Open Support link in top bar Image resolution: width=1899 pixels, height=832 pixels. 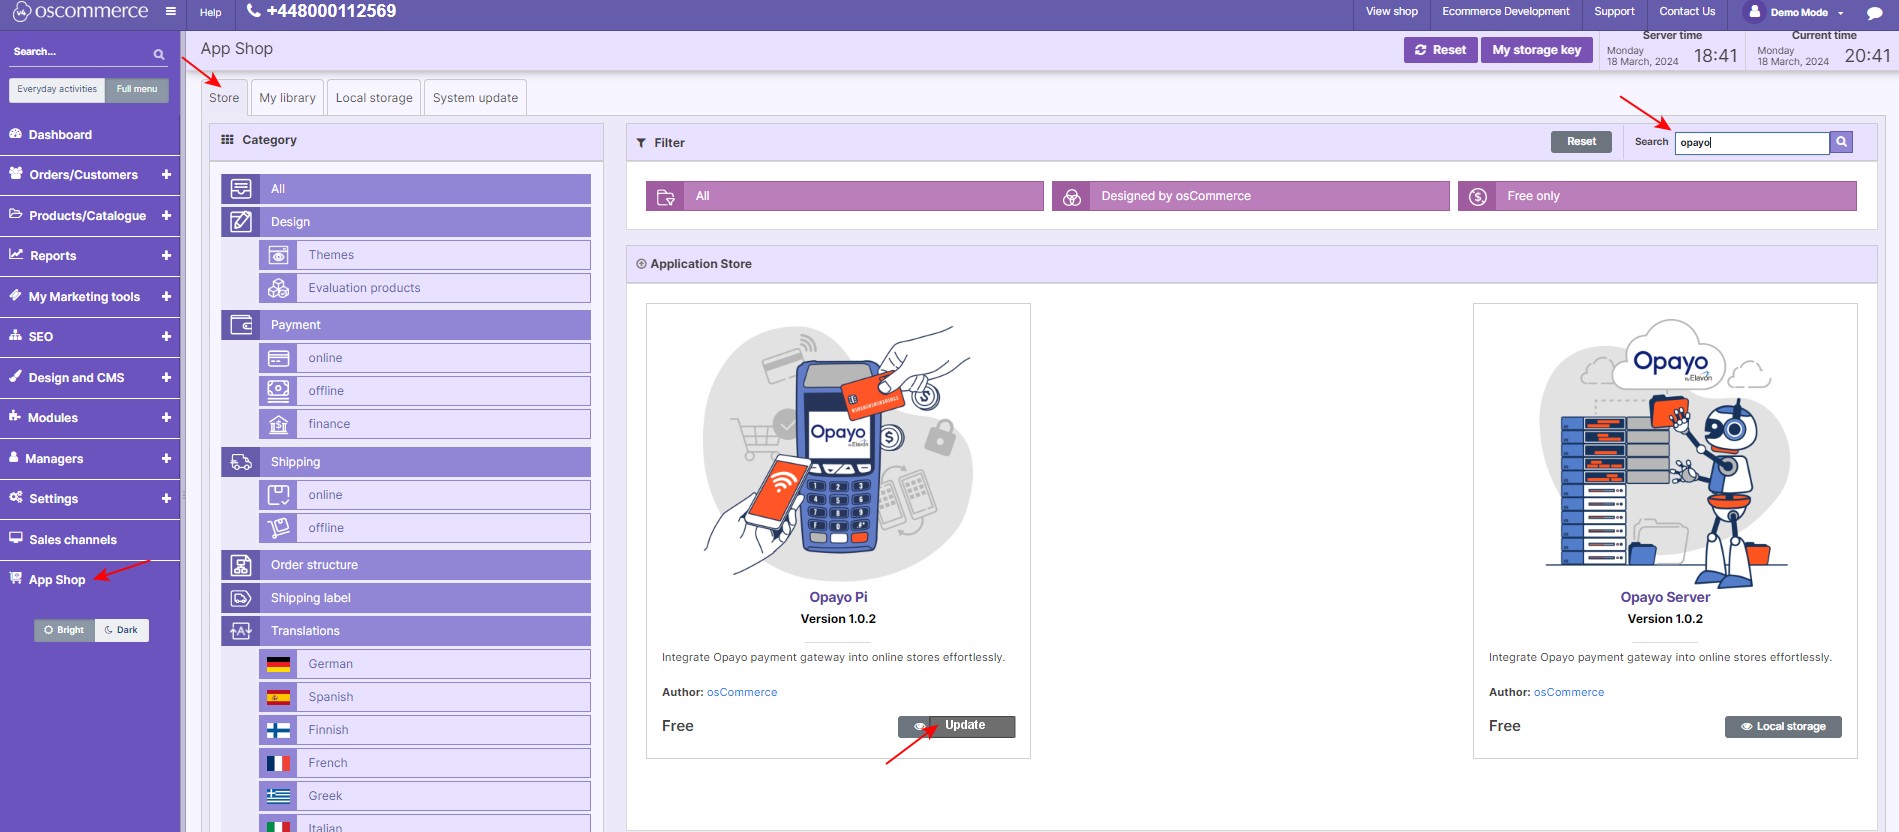pos(1614,12)
